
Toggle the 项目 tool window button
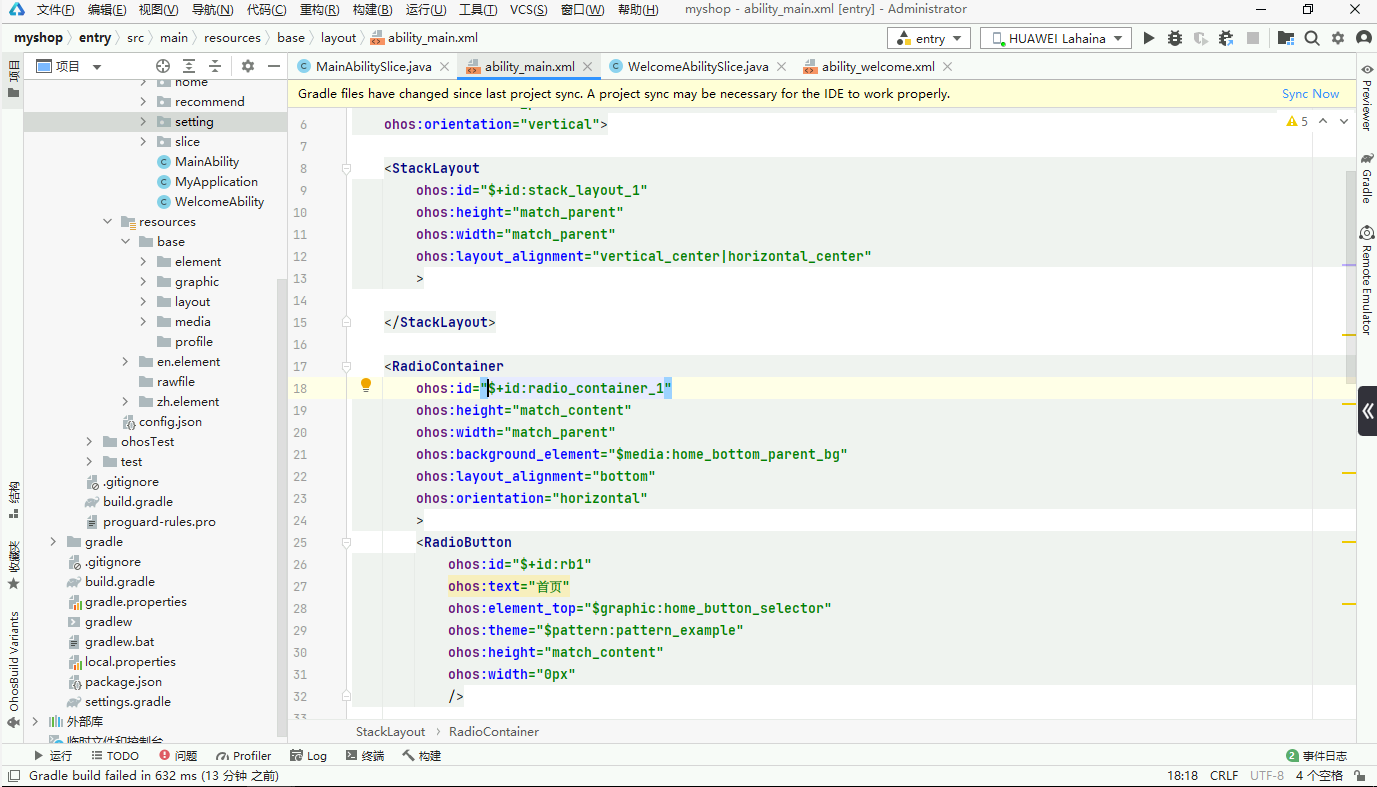coord(13,79)
